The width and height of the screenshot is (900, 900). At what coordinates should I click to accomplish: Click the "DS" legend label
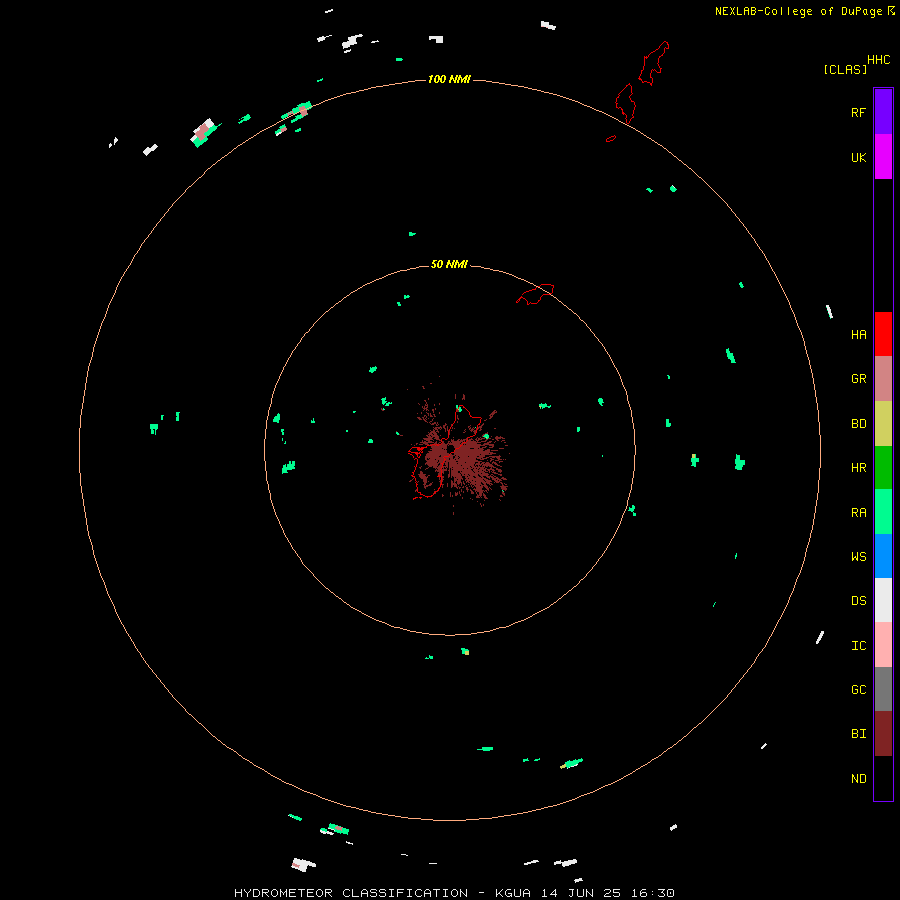tap(859, 600)
